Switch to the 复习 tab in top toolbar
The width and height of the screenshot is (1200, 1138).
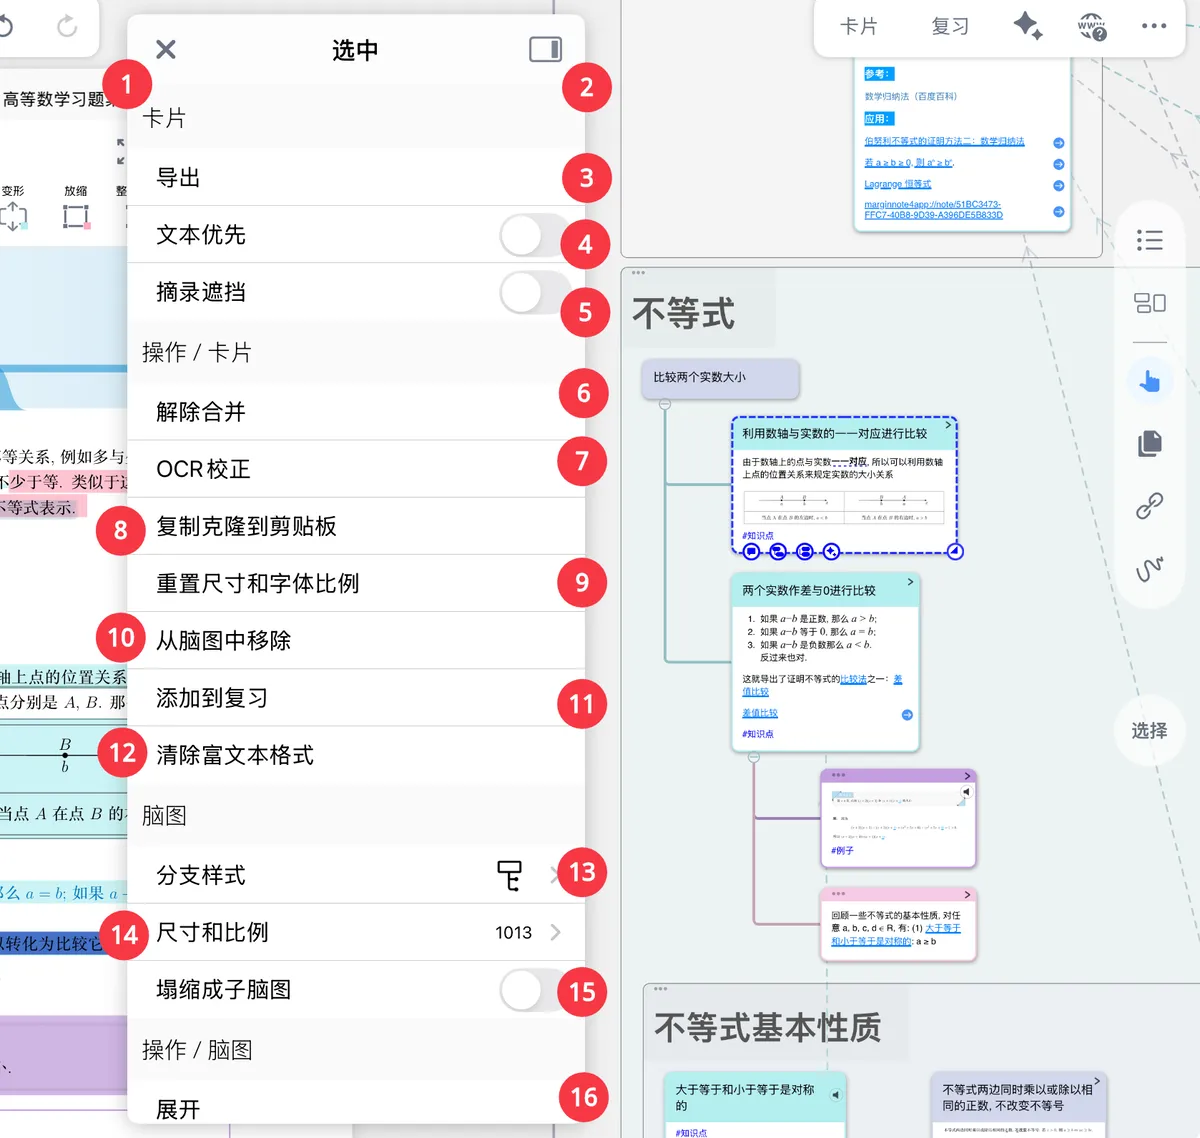click(950, 26)
